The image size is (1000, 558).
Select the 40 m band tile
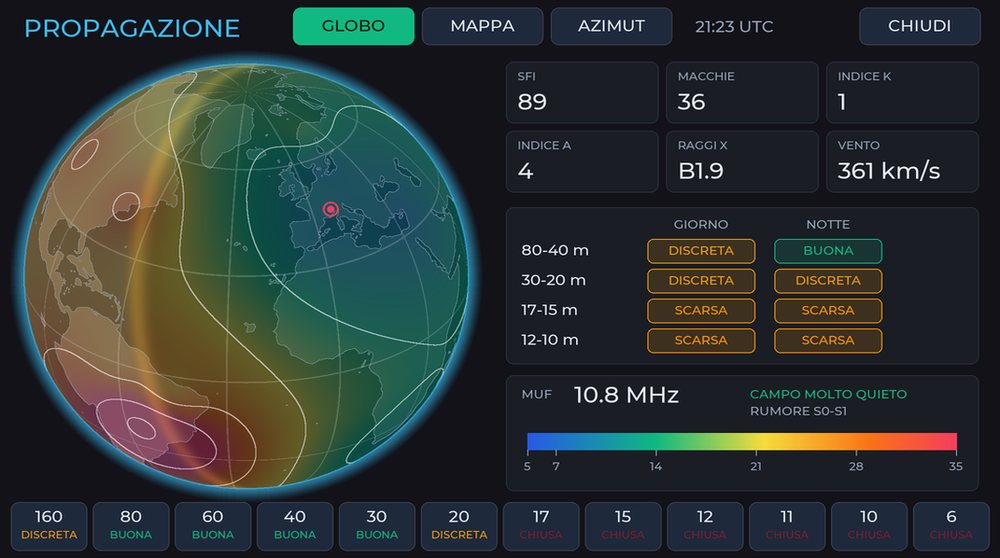click(295, 526)
